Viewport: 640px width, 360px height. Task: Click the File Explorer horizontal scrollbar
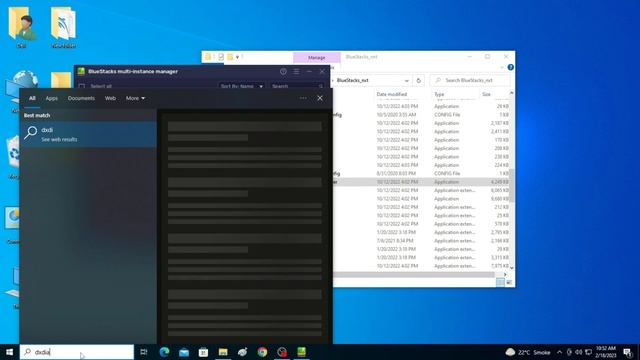(x=414, y=275)
